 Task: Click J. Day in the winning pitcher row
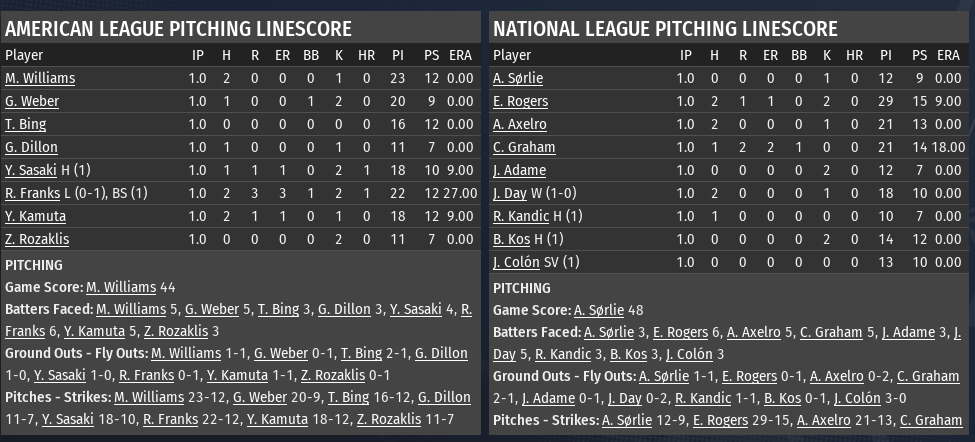(x=510, y=193)
